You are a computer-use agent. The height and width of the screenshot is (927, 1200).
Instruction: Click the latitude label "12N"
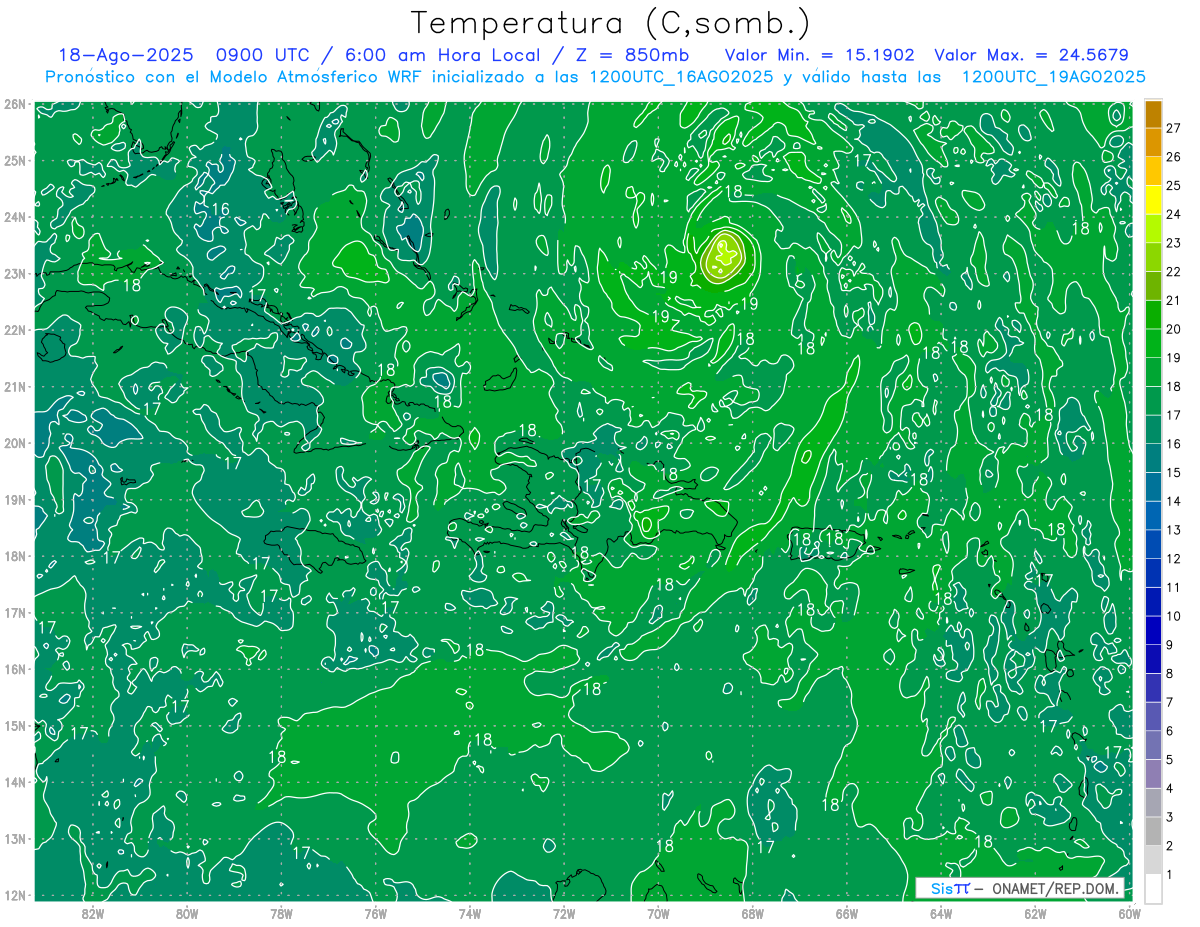(x=14, y=895)
